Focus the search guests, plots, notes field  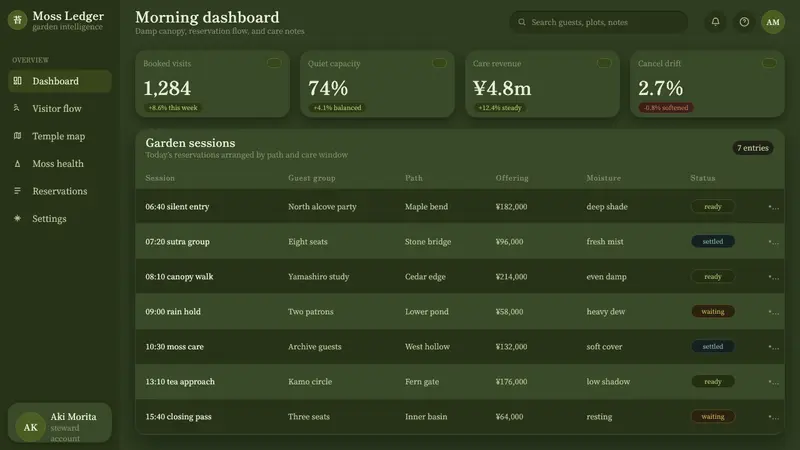(599, 22)
